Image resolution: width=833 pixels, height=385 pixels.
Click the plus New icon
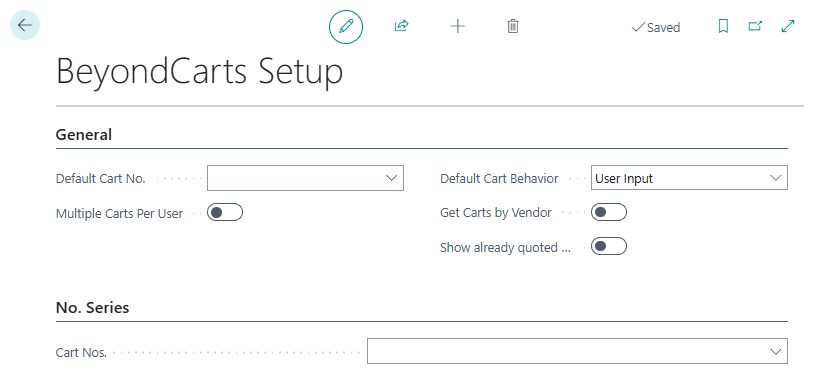(x=457, y=26)
